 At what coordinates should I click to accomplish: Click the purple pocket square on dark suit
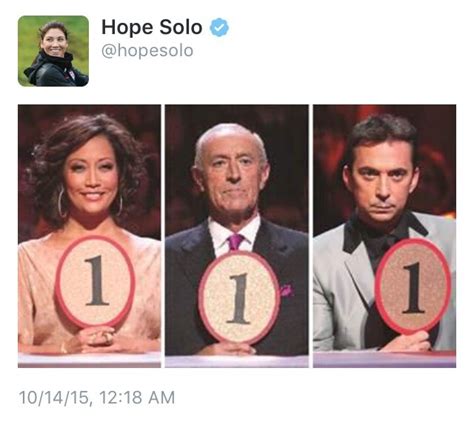tap(287, 289)
